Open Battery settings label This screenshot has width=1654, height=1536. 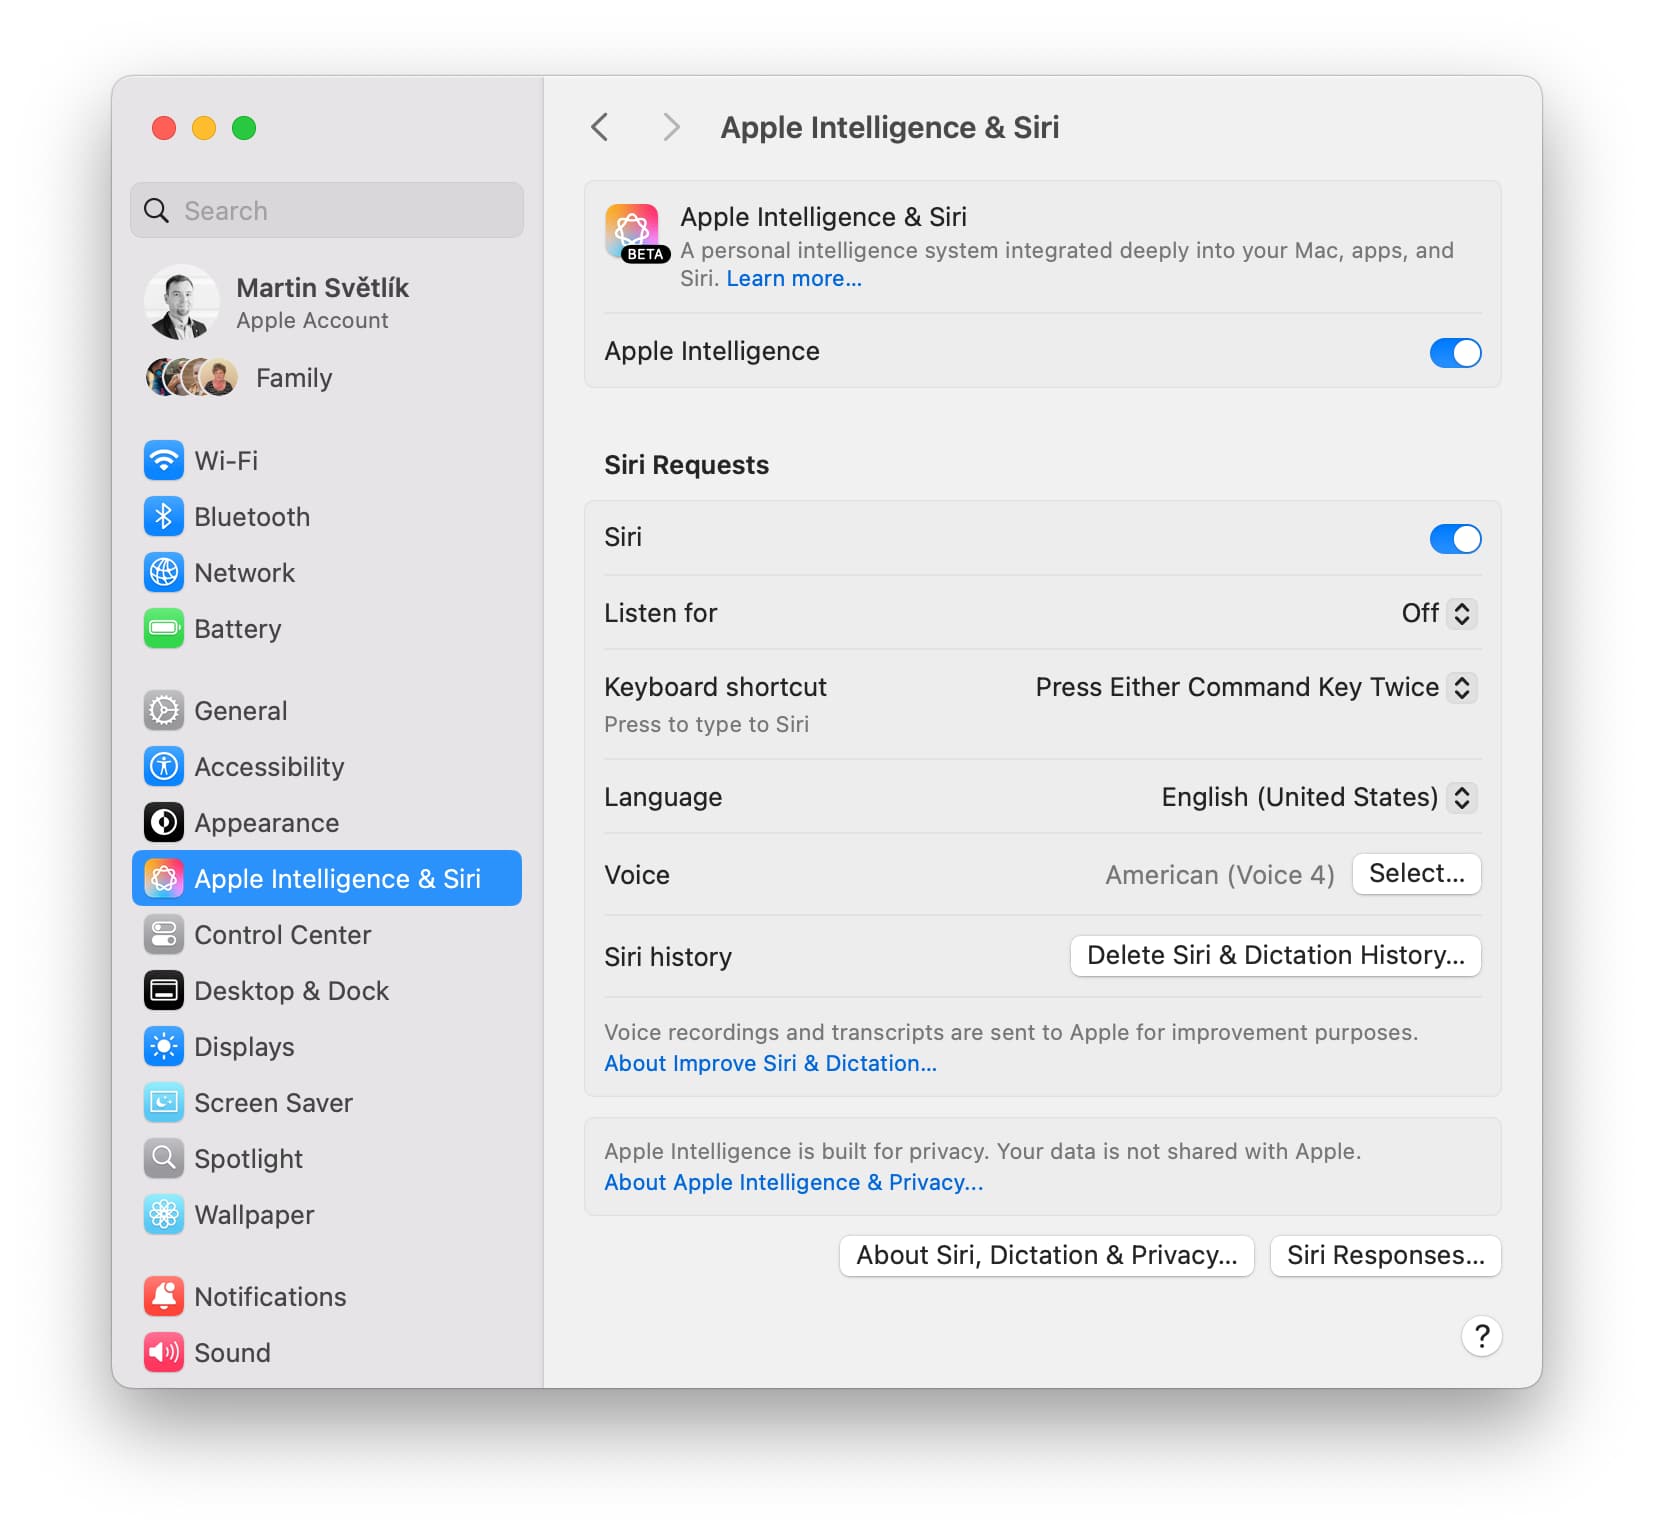pos(238,629)
